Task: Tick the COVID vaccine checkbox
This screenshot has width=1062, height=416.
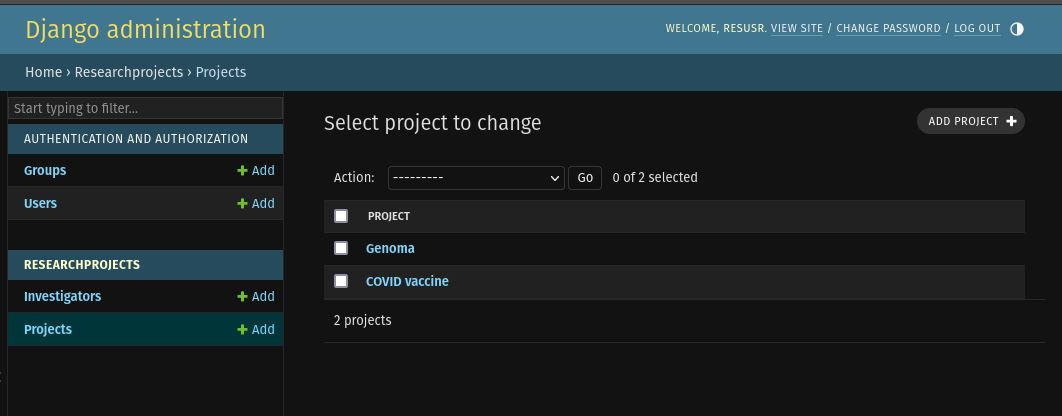Action: click(x=341, y=280)
